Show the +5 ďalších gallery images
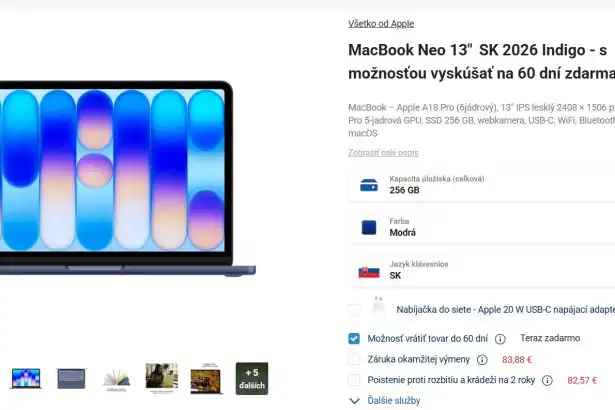The width and height of the screenshot is (615, 410). click(252, 379)
